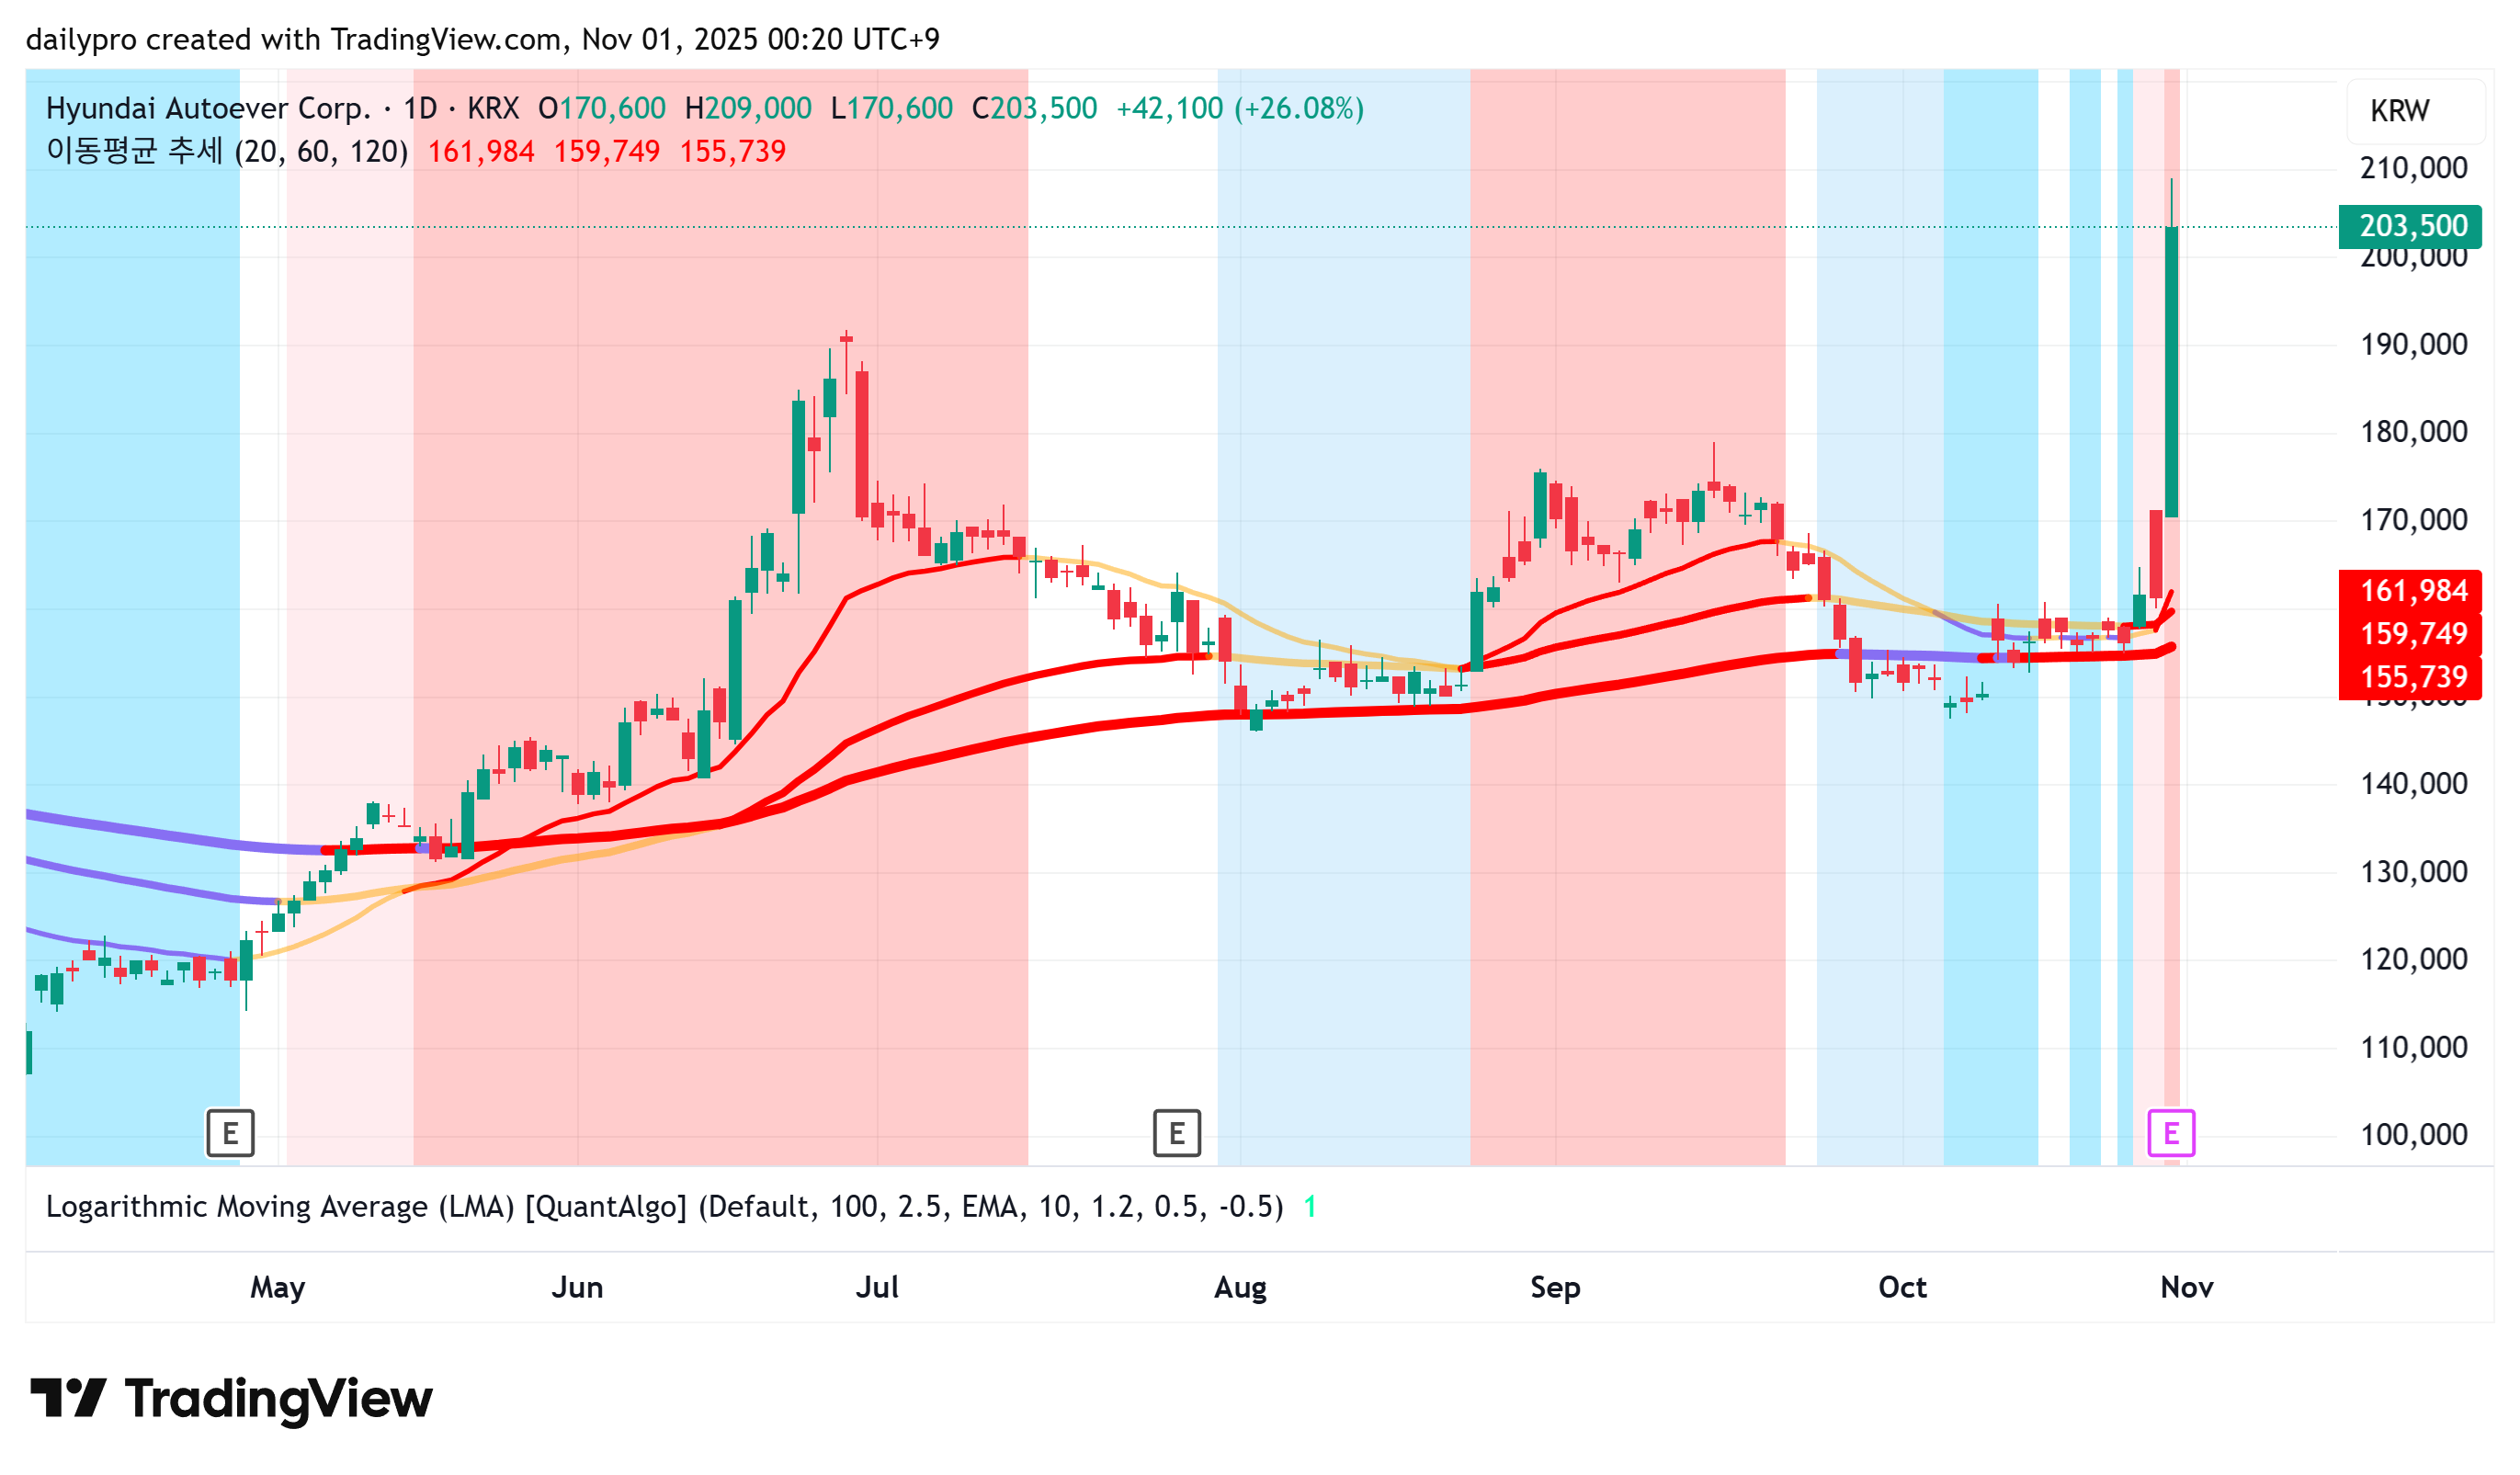The height and width of the screenshot is (1475, 2520).
Task: Click the Hyundai Autoever Corp. symbol title
Action: click(x=208, y=108)
